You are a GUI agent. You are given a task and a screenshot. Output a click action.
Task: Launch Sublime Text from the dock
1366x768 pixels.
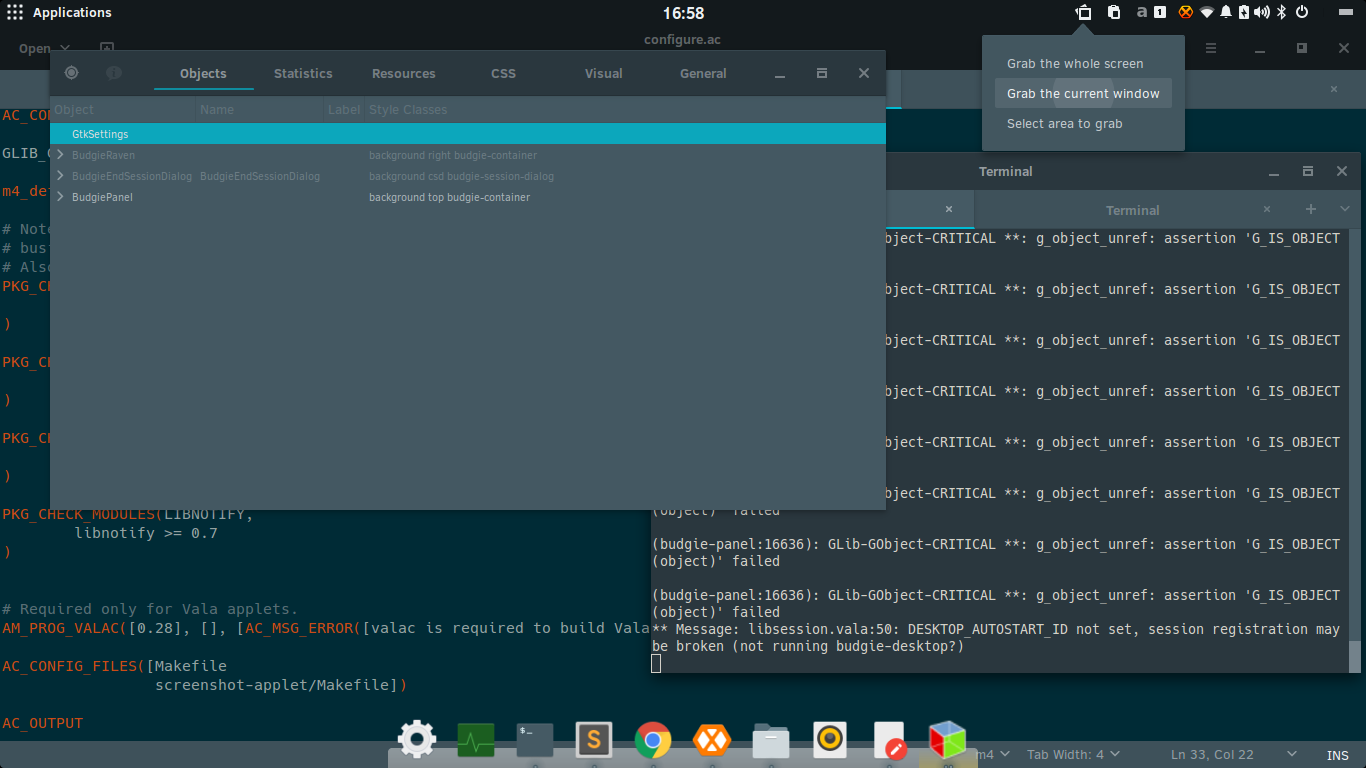click(594, 740)
